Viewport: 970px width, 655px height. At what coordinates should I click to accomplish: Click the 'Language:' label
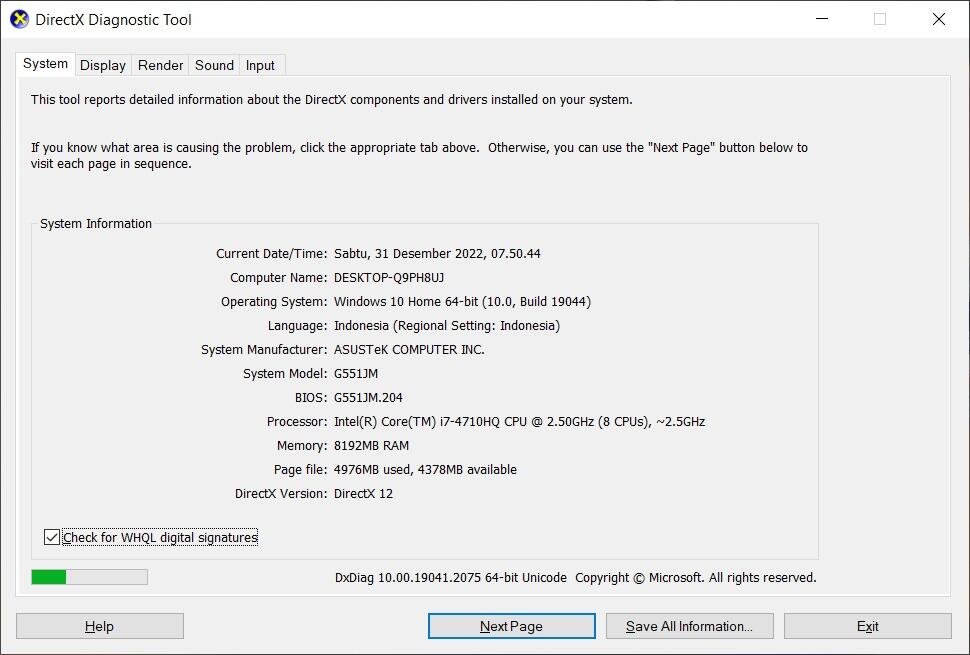[x=298, y=326]
